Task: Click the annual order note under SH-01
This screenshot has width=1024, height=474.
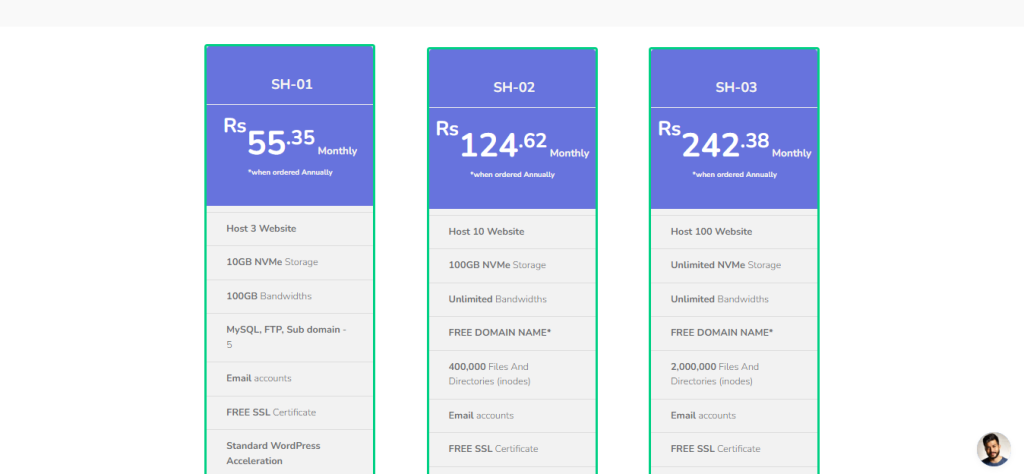Action: [290, 172]
